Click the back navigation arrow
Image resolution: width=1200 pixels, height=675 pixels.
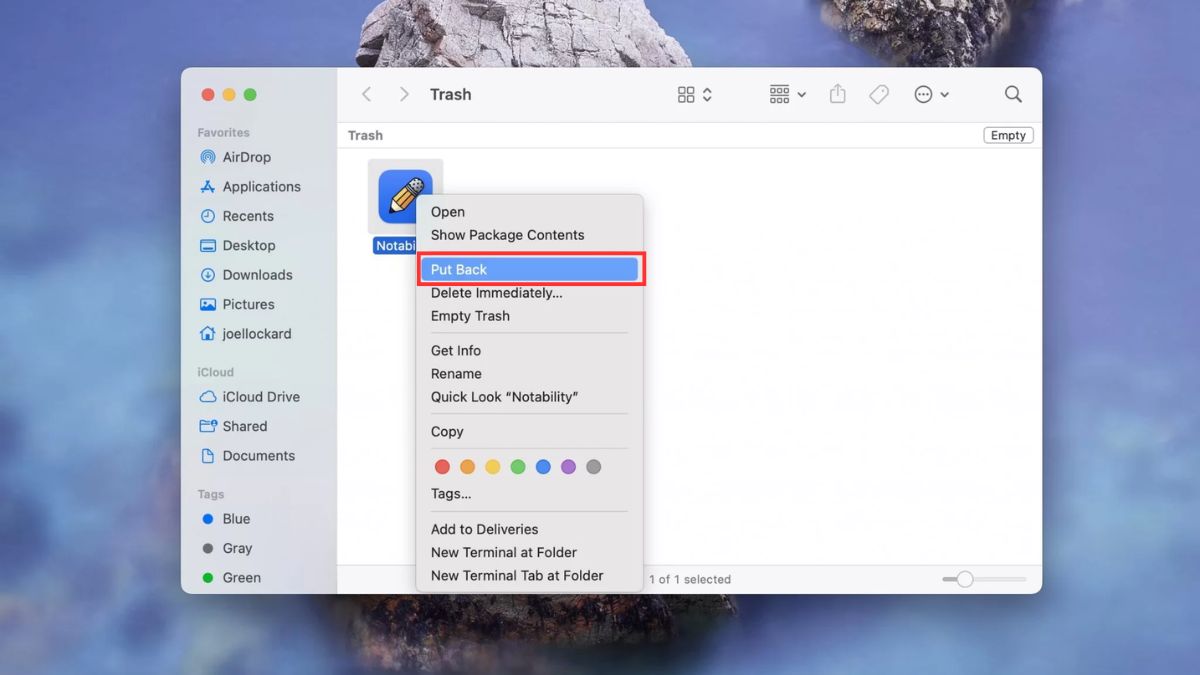[366, 94]
